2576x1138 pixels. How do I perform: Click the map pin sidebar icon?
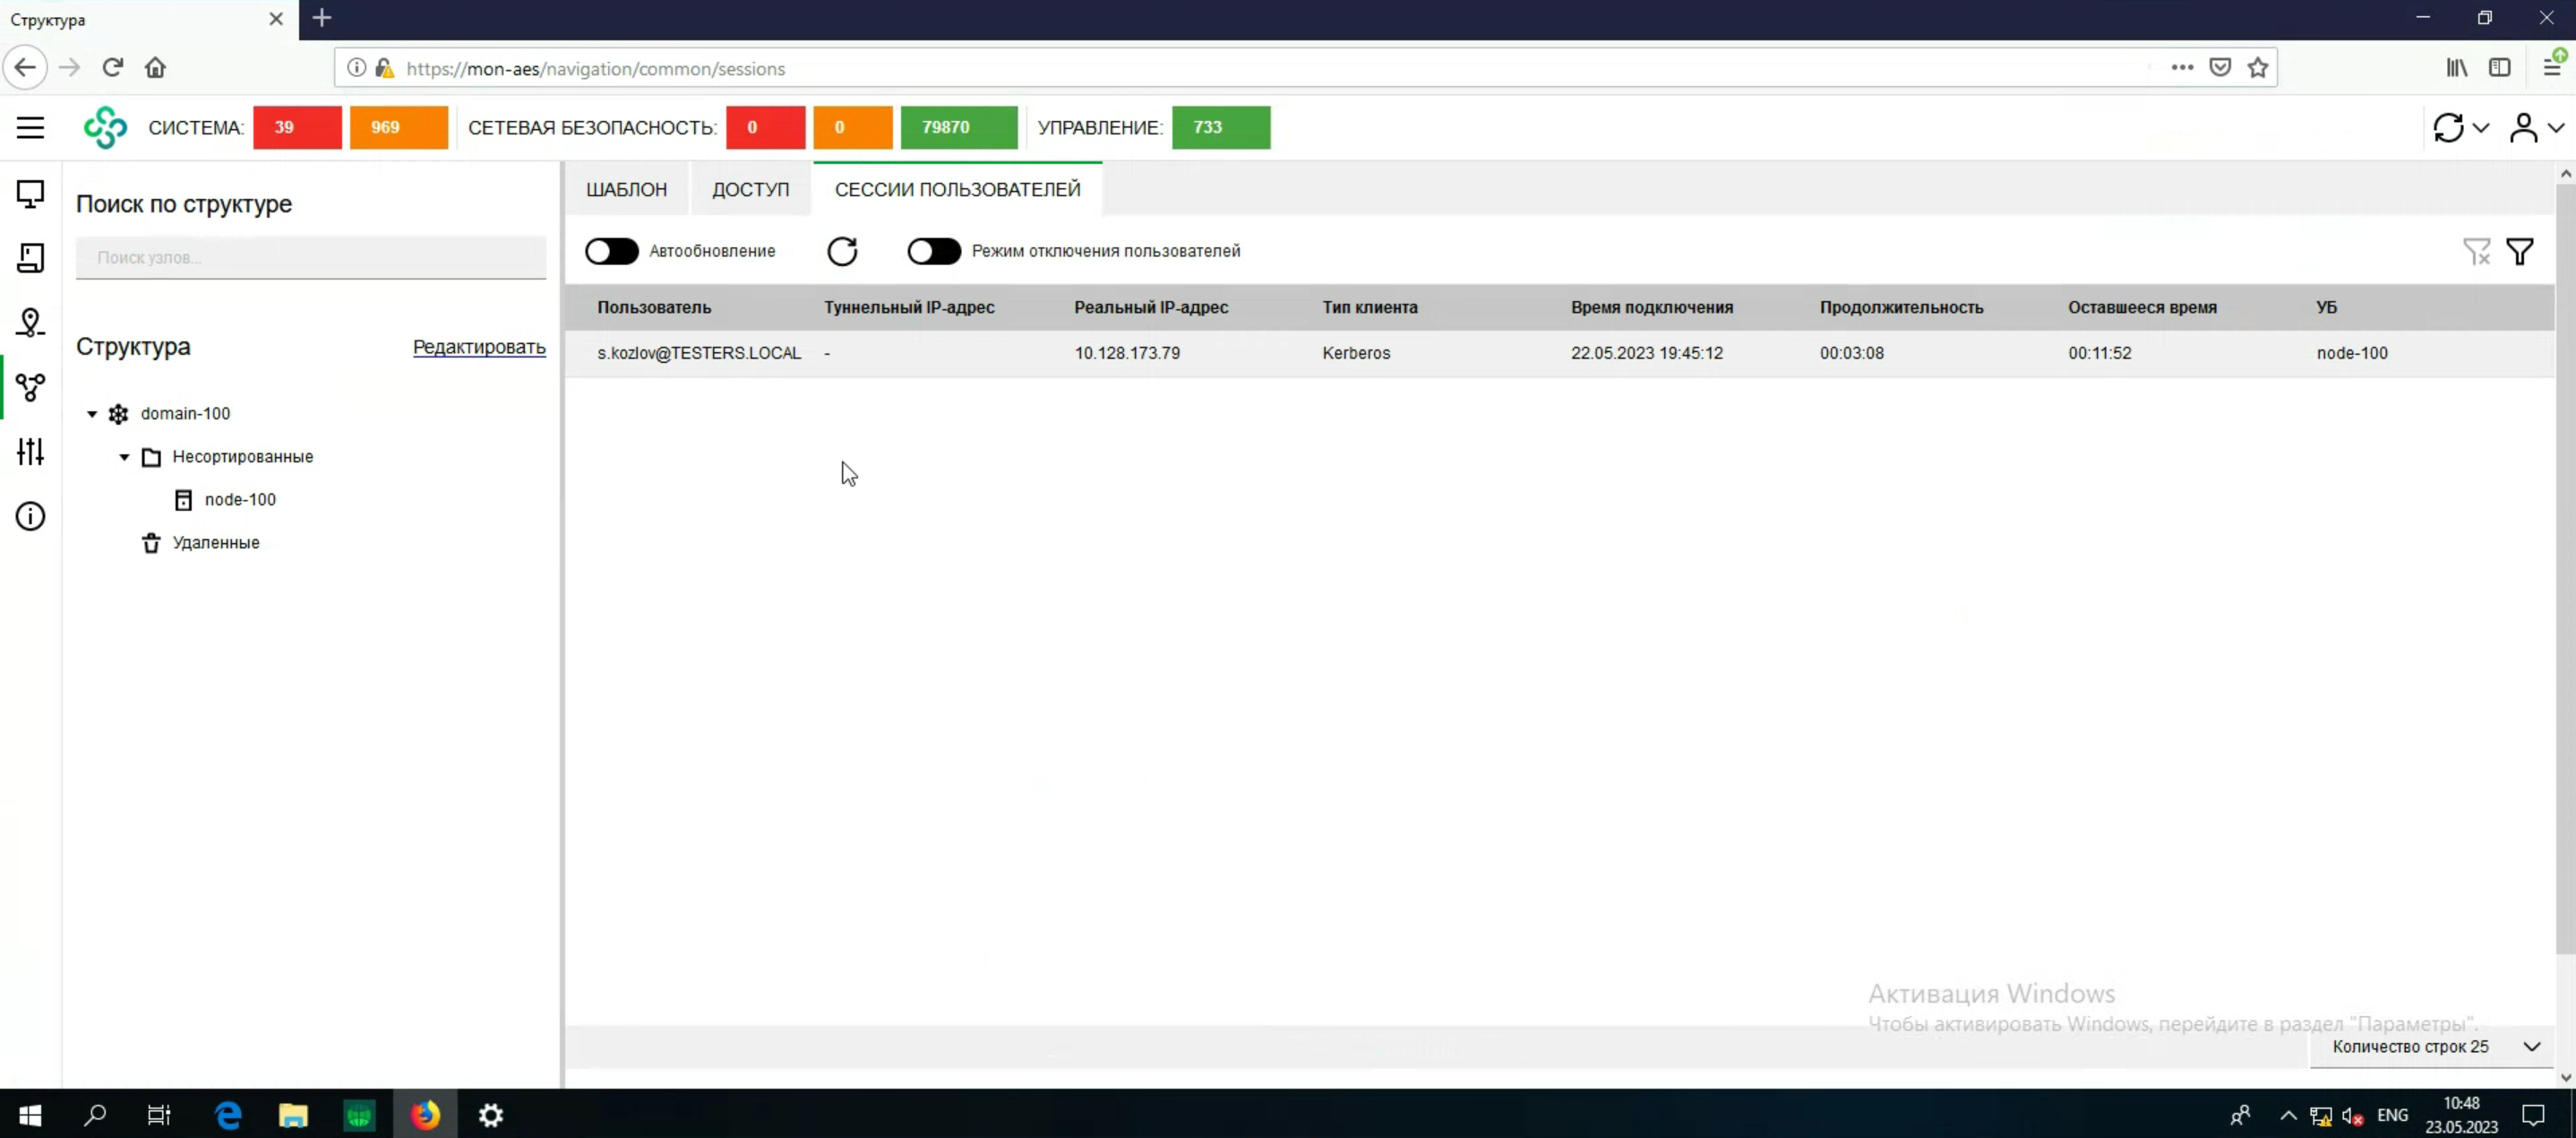[30, 322]
